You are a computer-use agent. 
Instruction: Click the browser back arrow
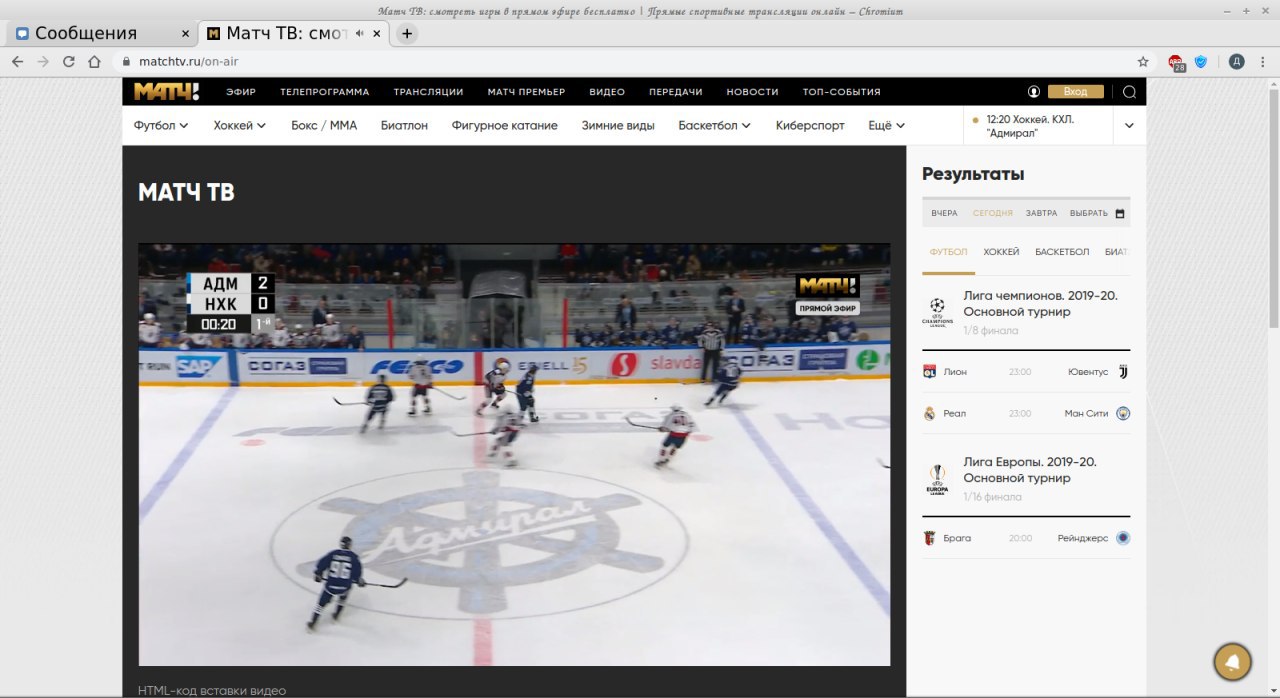click(x=17, y=61)
